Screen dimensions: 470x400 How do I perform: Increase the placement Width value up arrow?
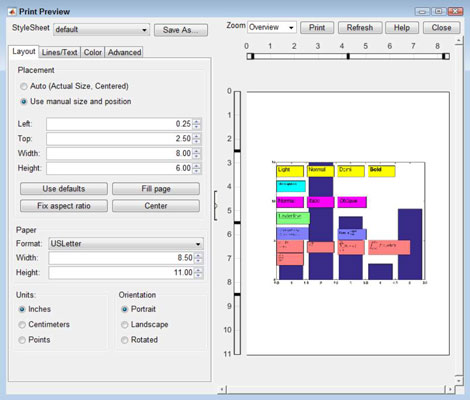point(197,151)
